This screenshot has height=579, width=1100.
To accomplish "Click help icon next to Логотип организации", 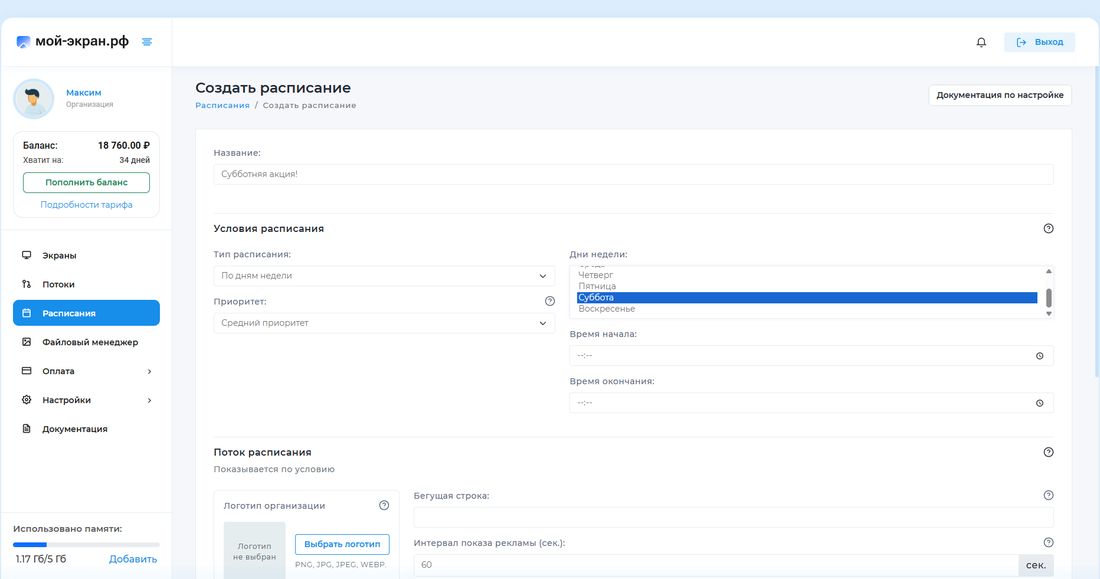I will [x=384, y=506].
